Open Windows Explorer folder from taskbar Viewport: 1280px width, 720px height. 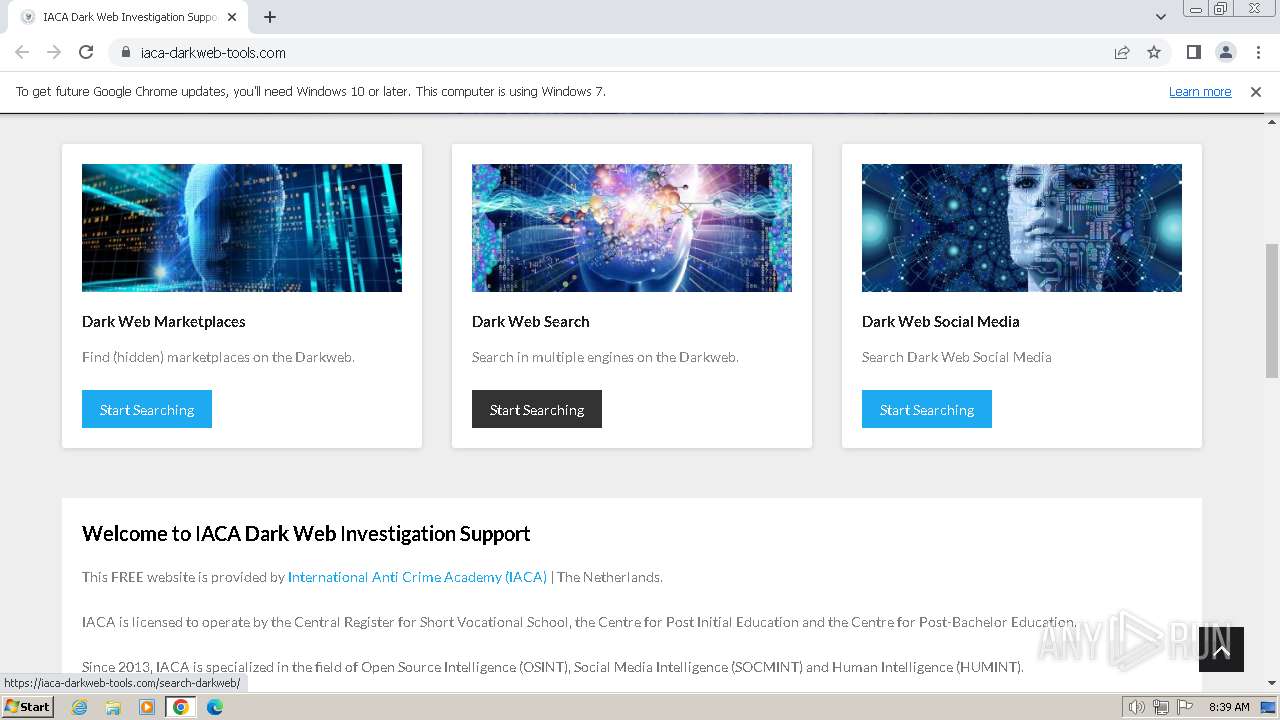pos(113,707)
